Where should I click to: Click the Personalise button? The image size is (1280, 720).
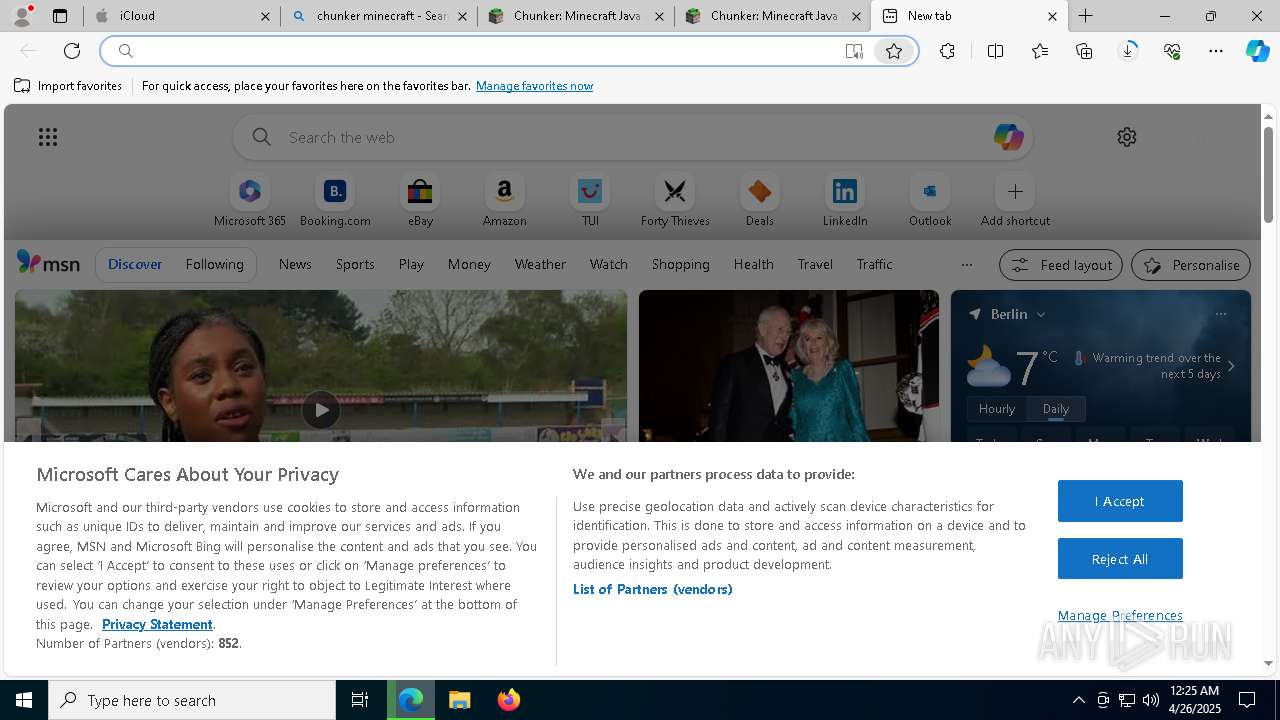coord(1191,265)
